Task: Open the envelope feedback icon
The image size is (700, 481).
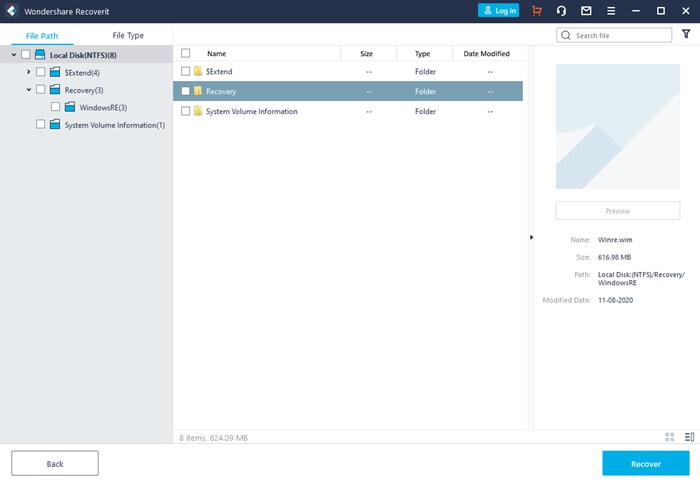Action: (x=586, y=11)
